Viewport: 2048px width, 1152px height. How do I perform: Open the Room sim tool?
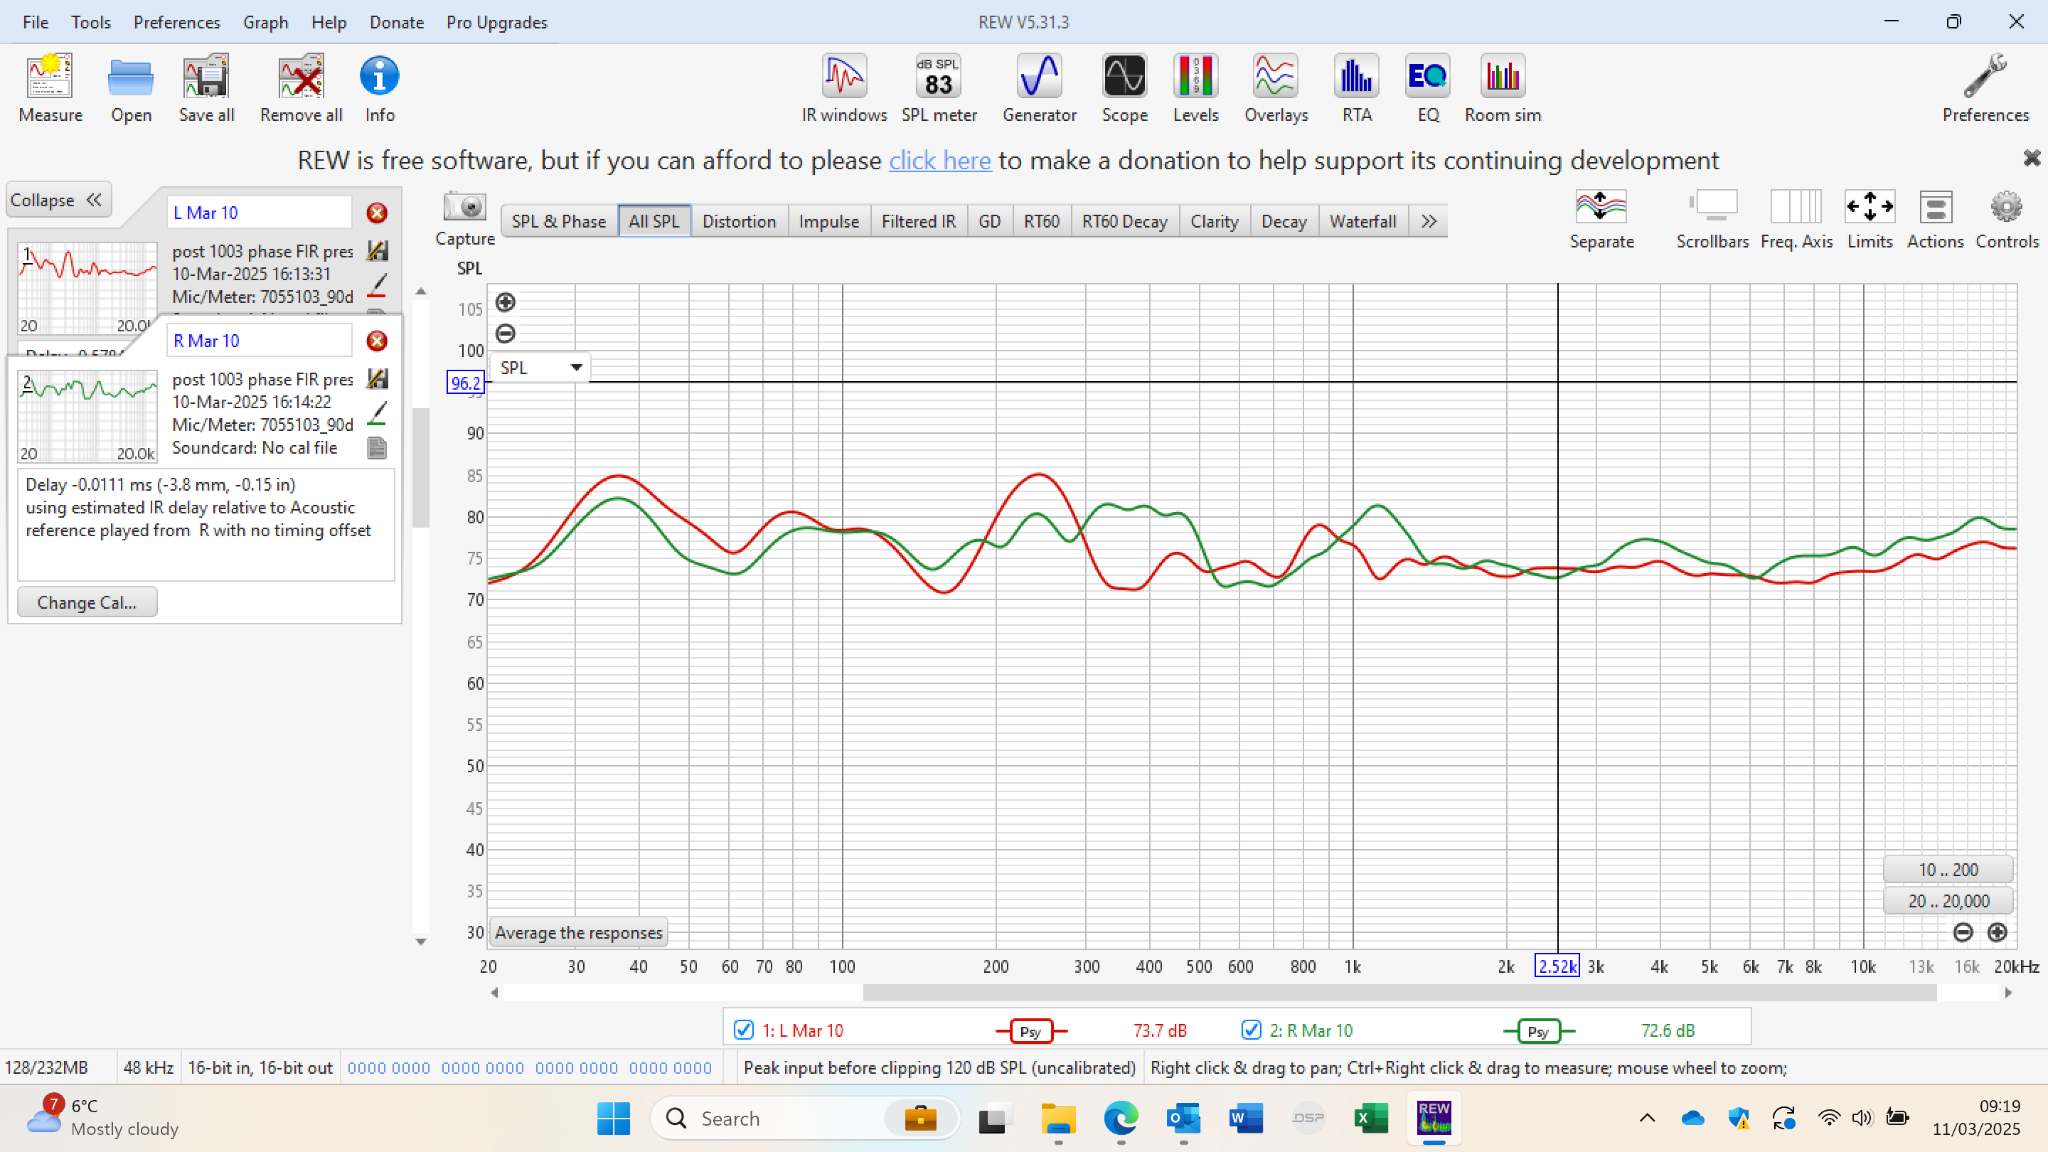point(1502,88)
